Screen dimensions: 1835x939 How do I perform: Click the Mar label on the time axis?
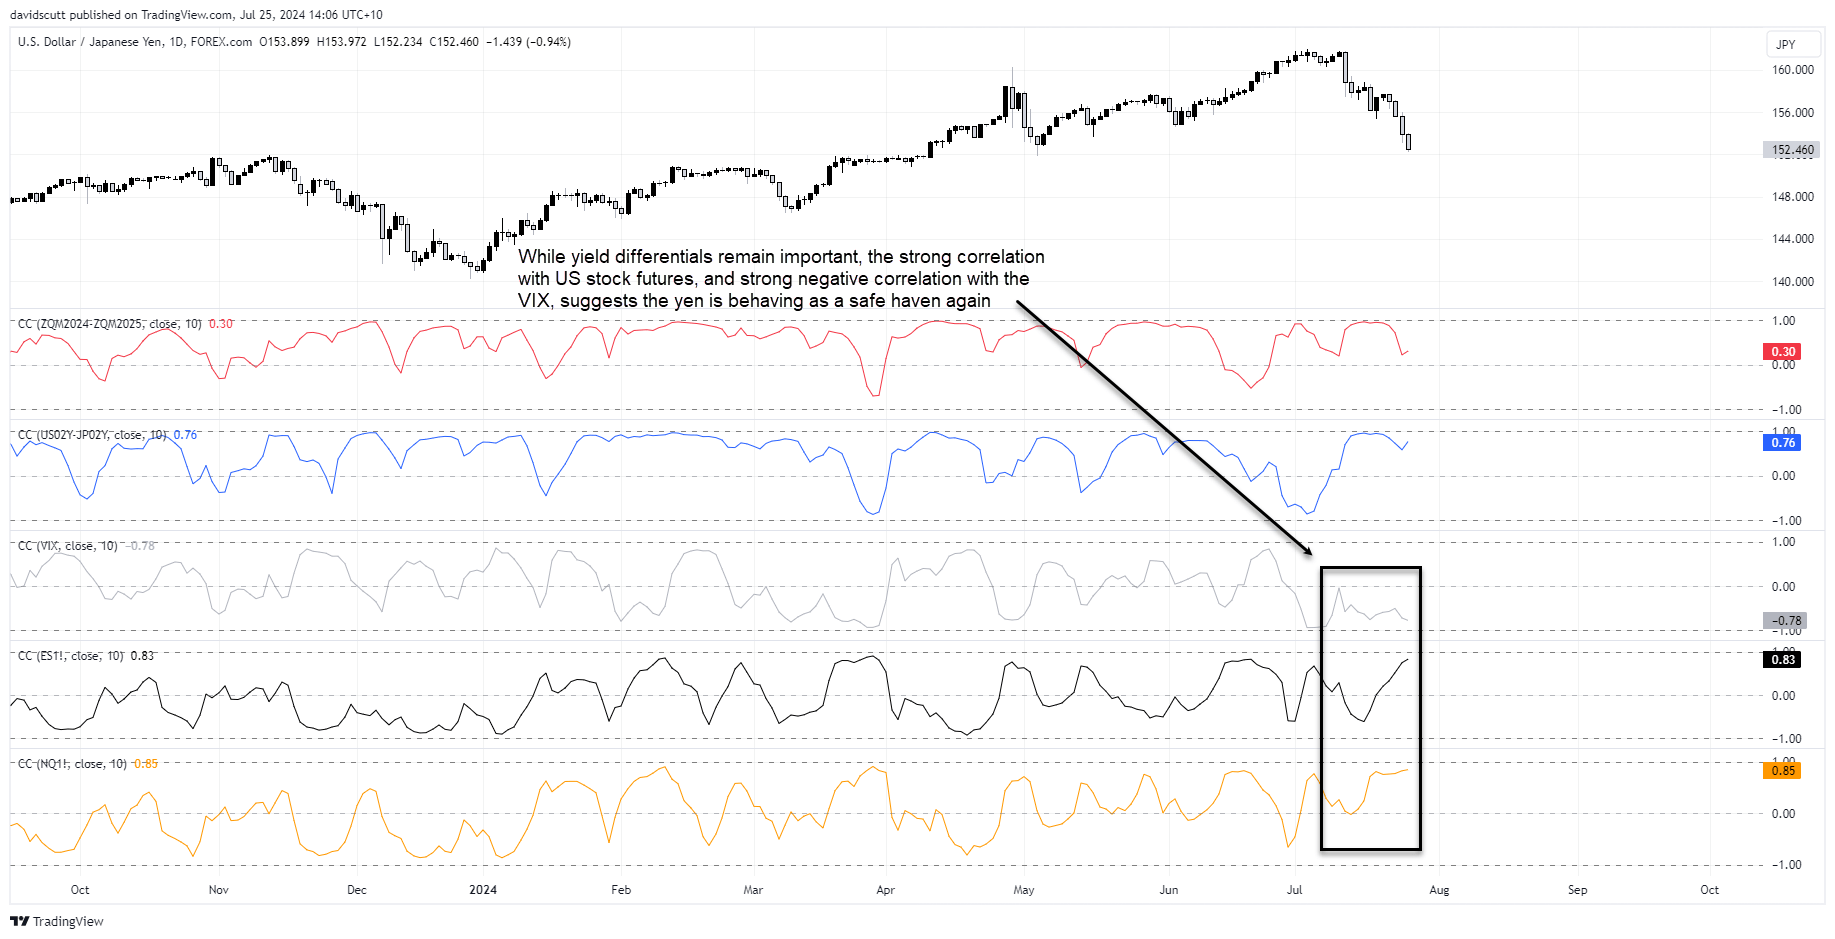(753, 890)
